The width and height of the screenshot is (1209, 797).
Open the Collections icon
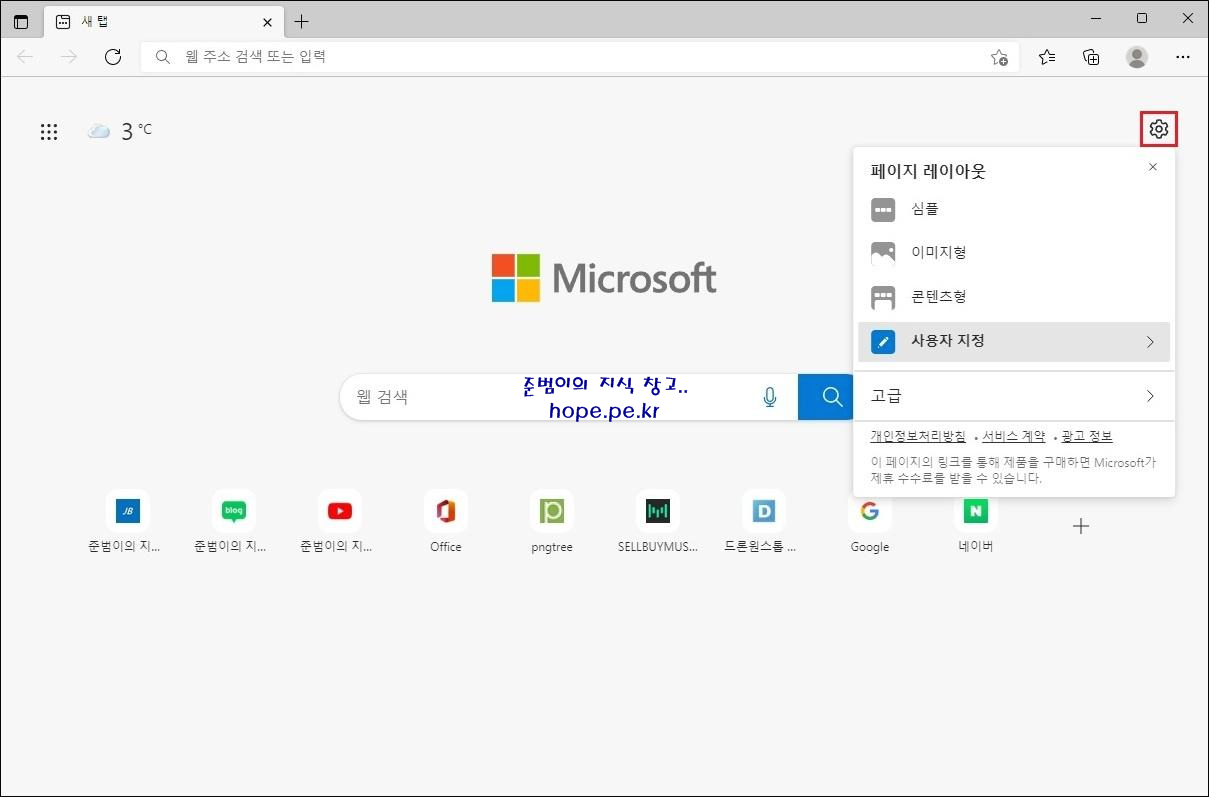click(1092, 57)
